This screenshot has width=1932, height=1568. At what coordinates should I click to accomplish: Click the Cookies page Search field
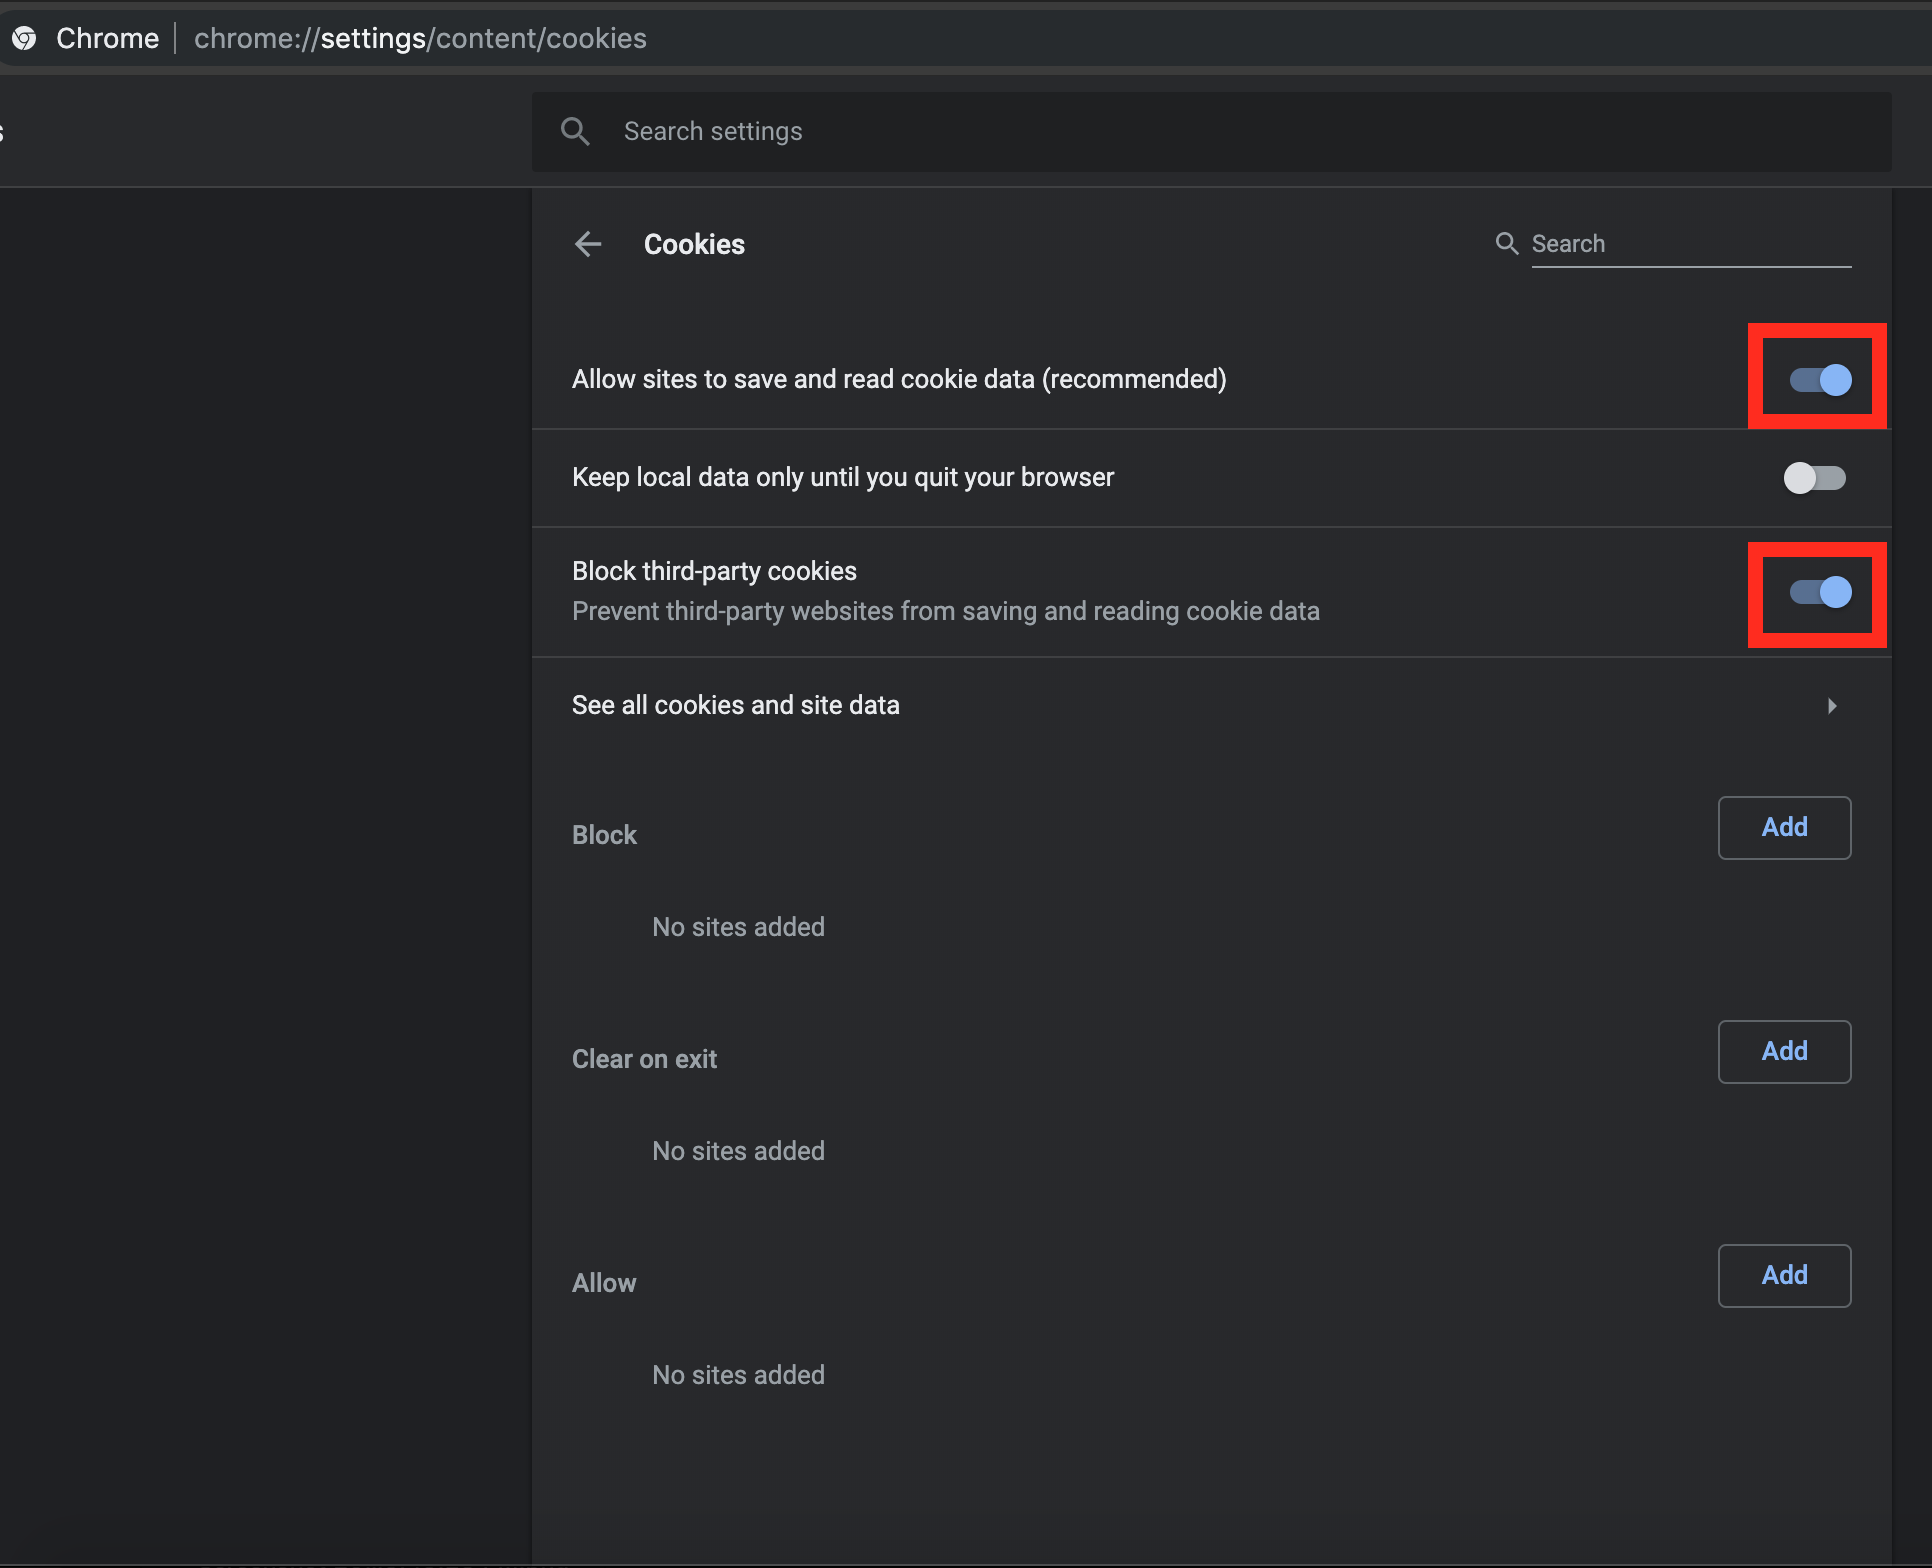point(1690,244)
